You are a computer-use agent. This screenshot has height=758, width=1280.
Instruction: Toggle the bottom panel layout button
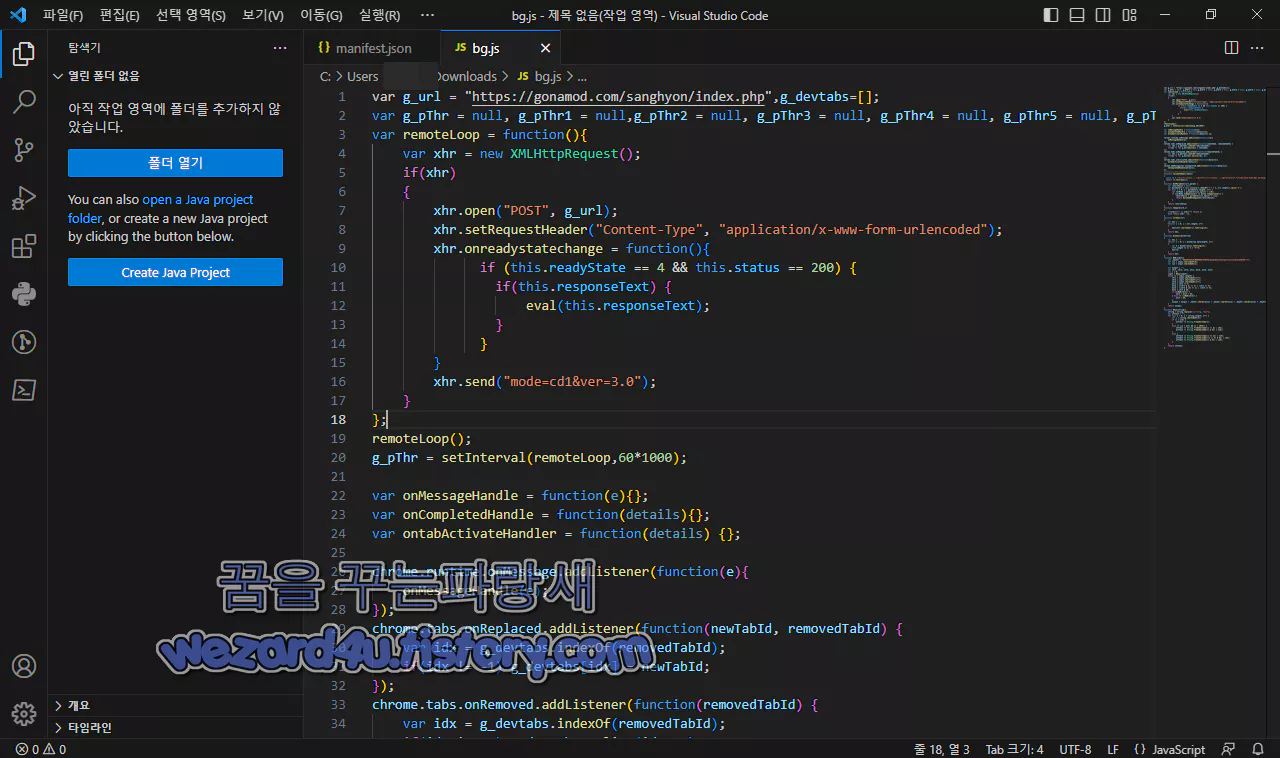[1076, 15]
